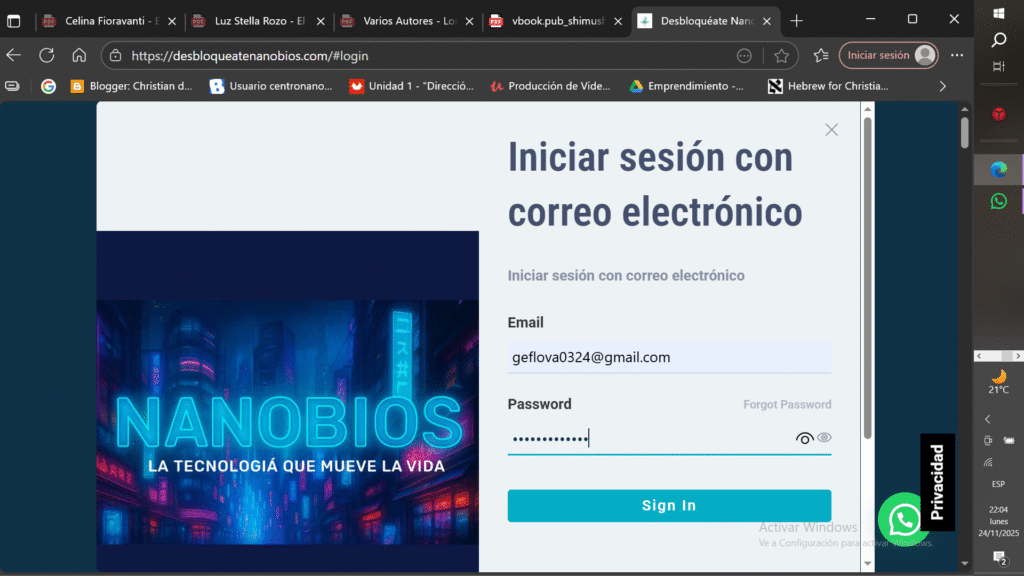Open the floating WhatsApp chat icon
Viewport: 1024px width, 576px height.
click(x=903, y=519)
